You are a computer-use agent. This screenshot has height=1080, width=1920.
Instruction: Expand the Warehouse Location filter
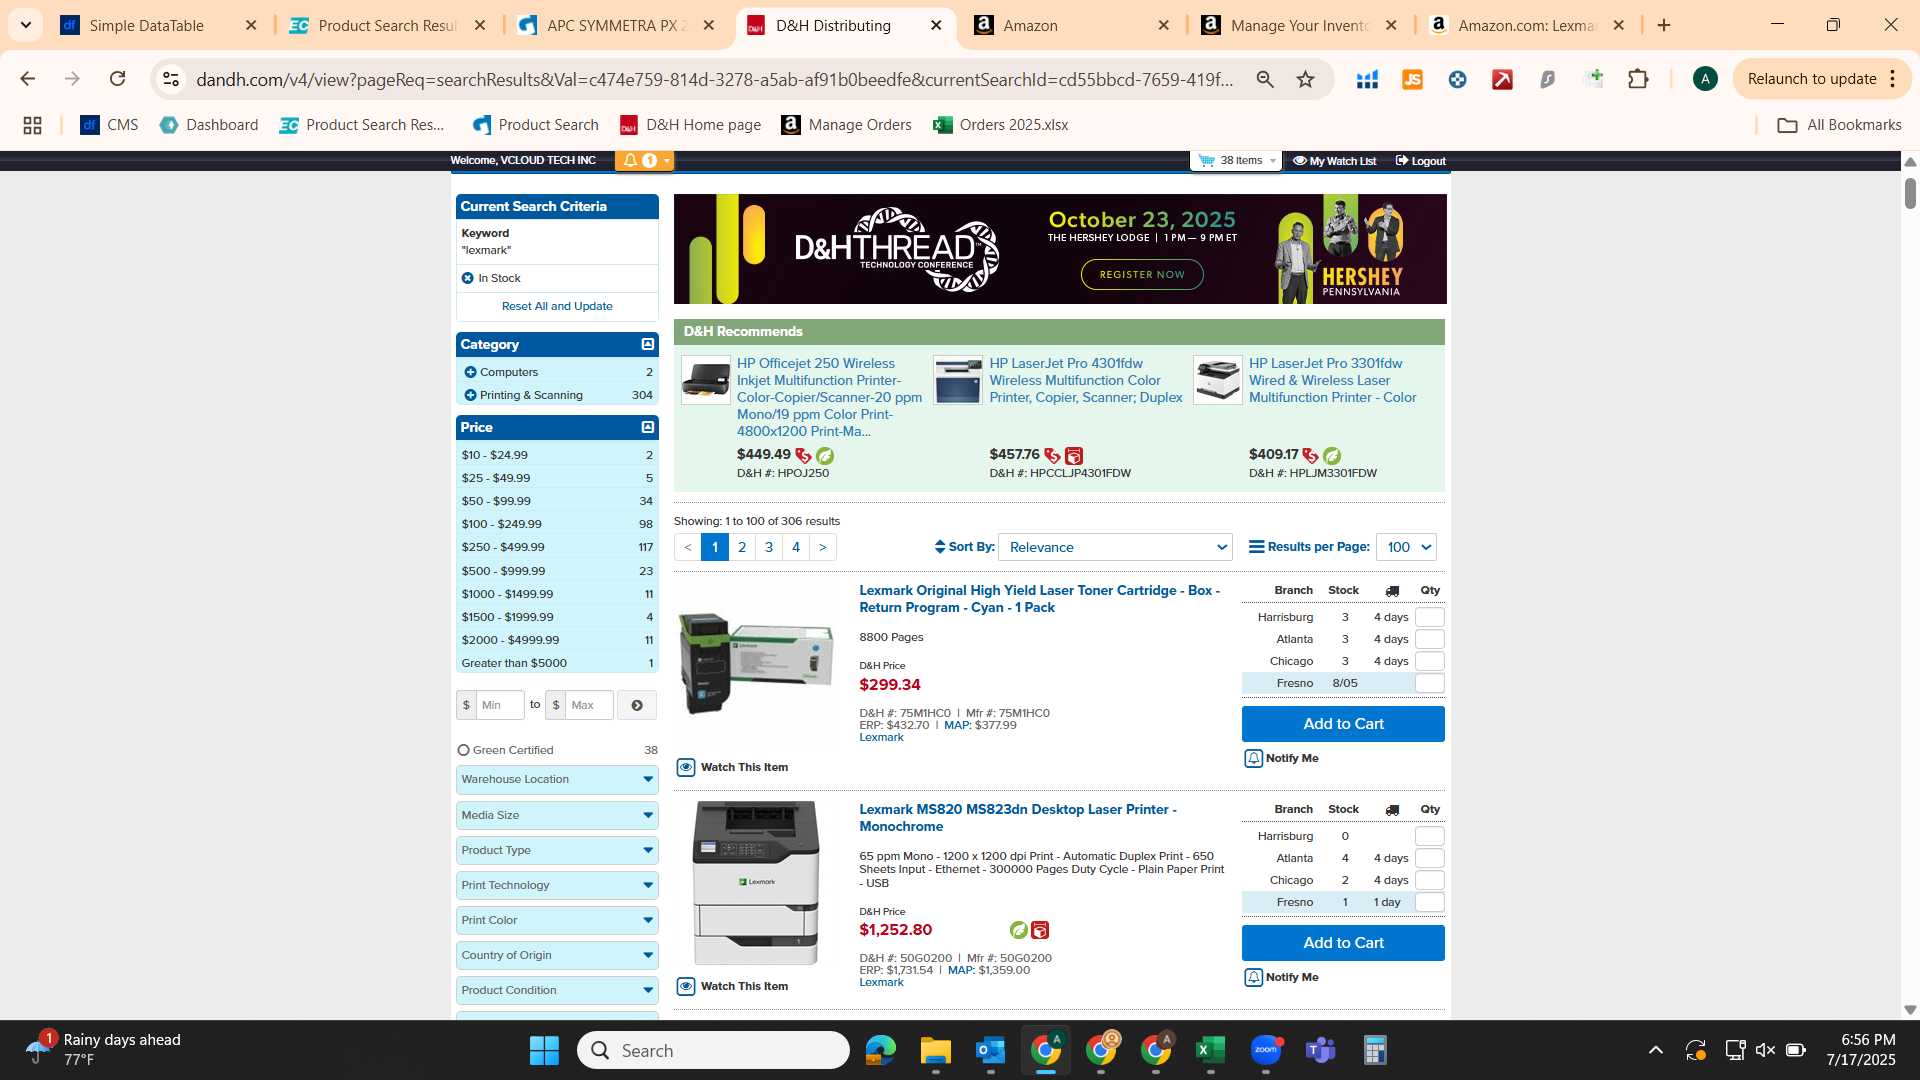(557, 779)
